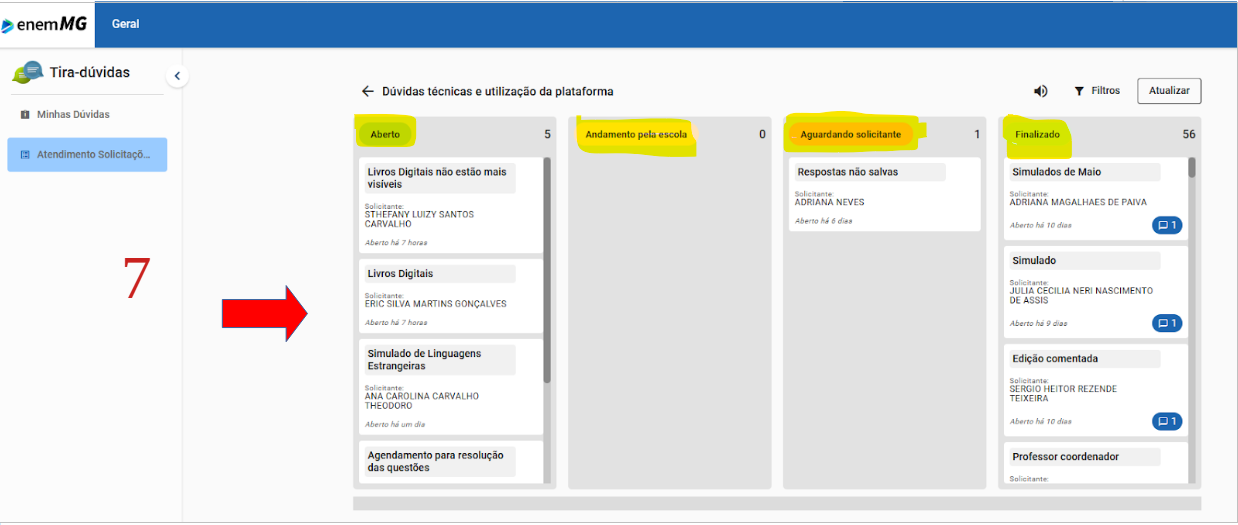
Task: Open Agendamento para resolução das questões card
Action: [x=451, y=462]
